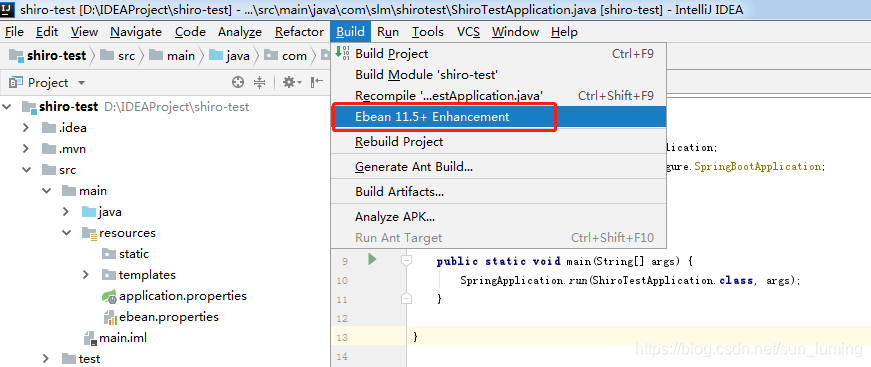Select application.properties in project tree
The image size is (871, 367).
coord(174,296)
